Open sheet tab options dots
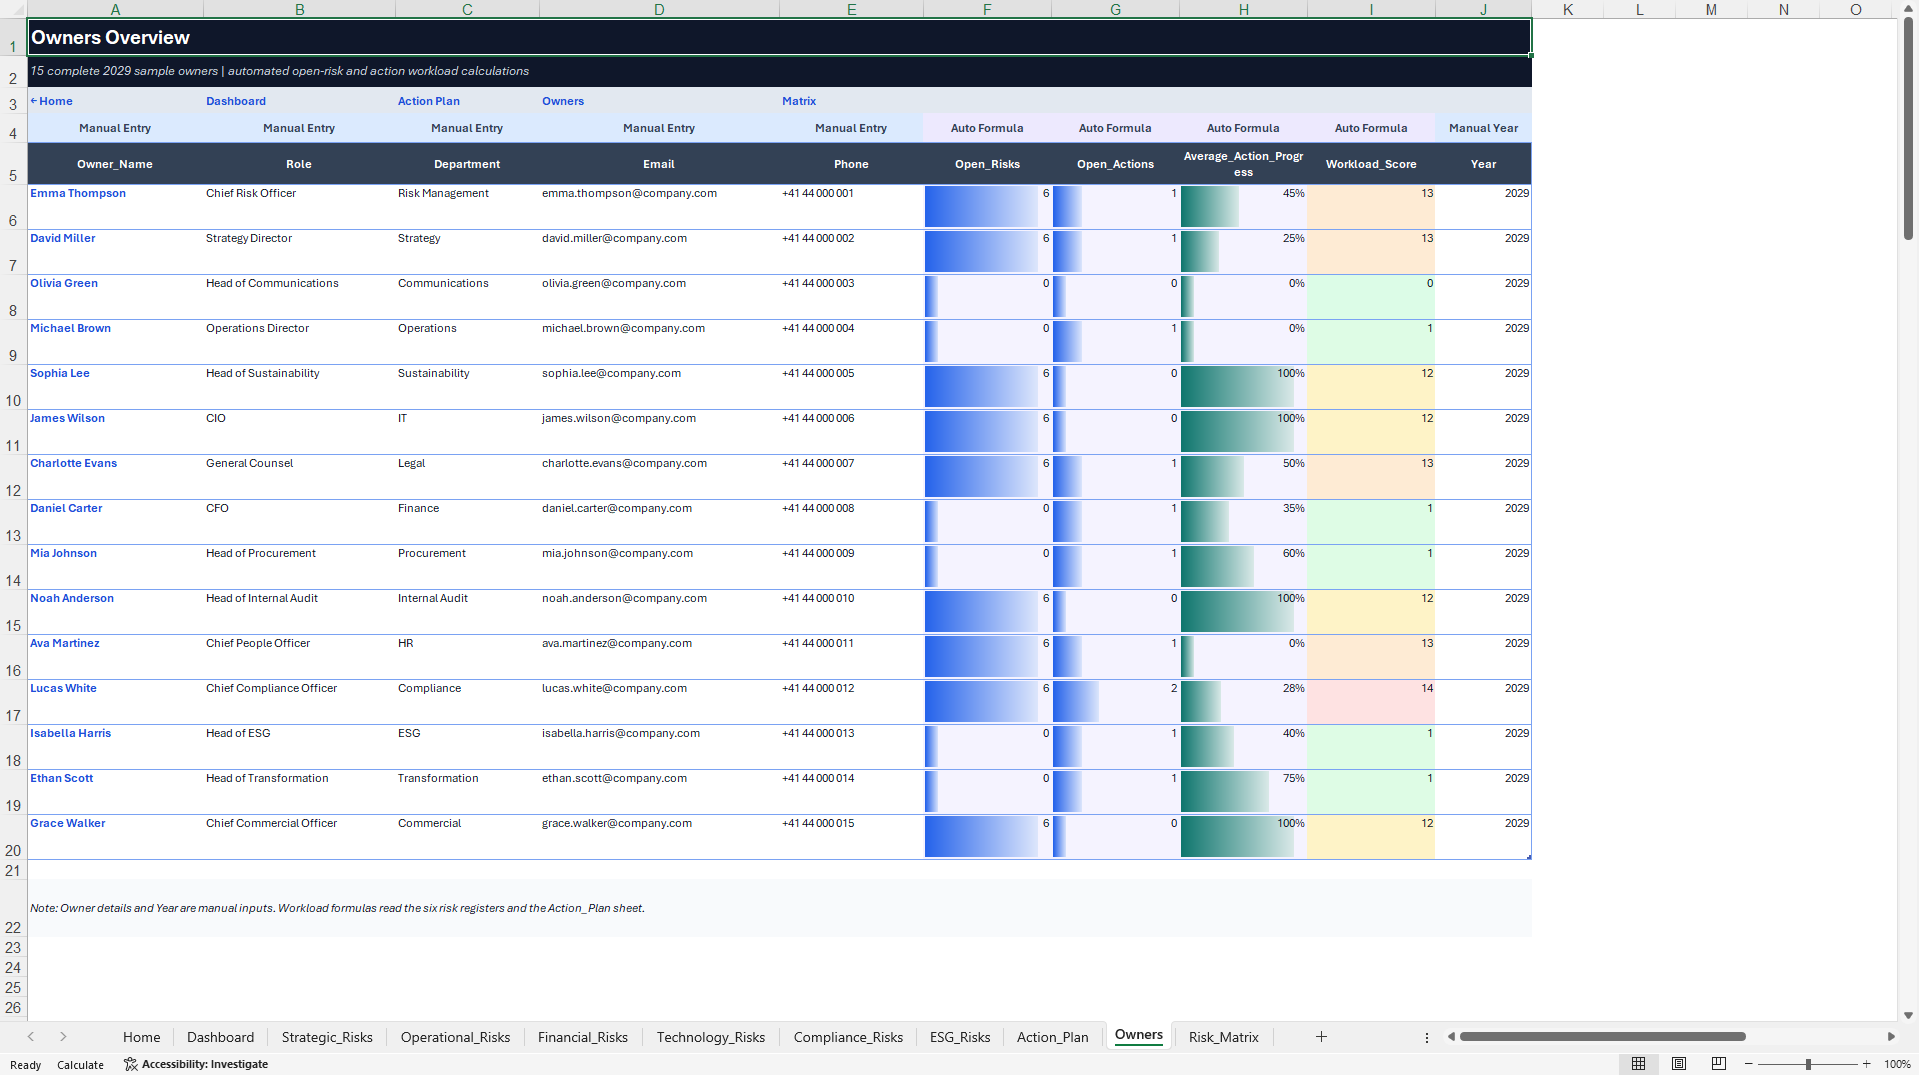This screenshot has width=1919, height=1075. (x=1427, y=1037)
